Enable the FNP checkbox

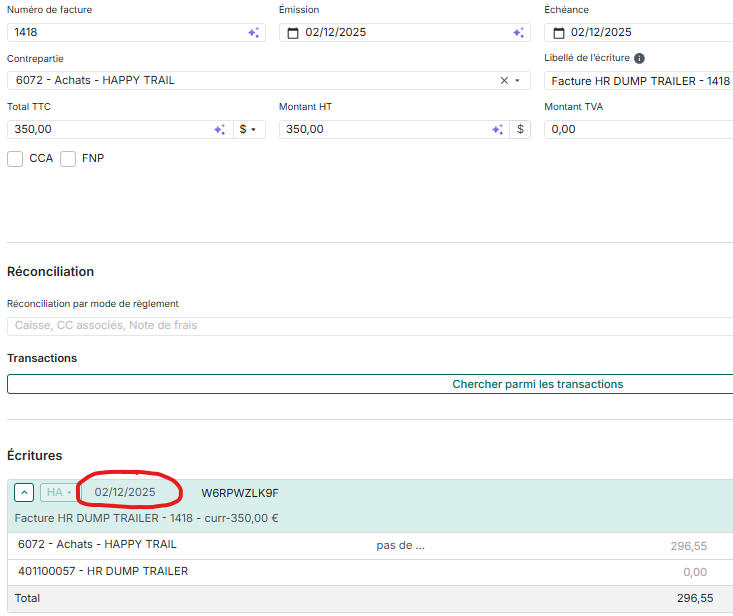(x=68, y=159)
